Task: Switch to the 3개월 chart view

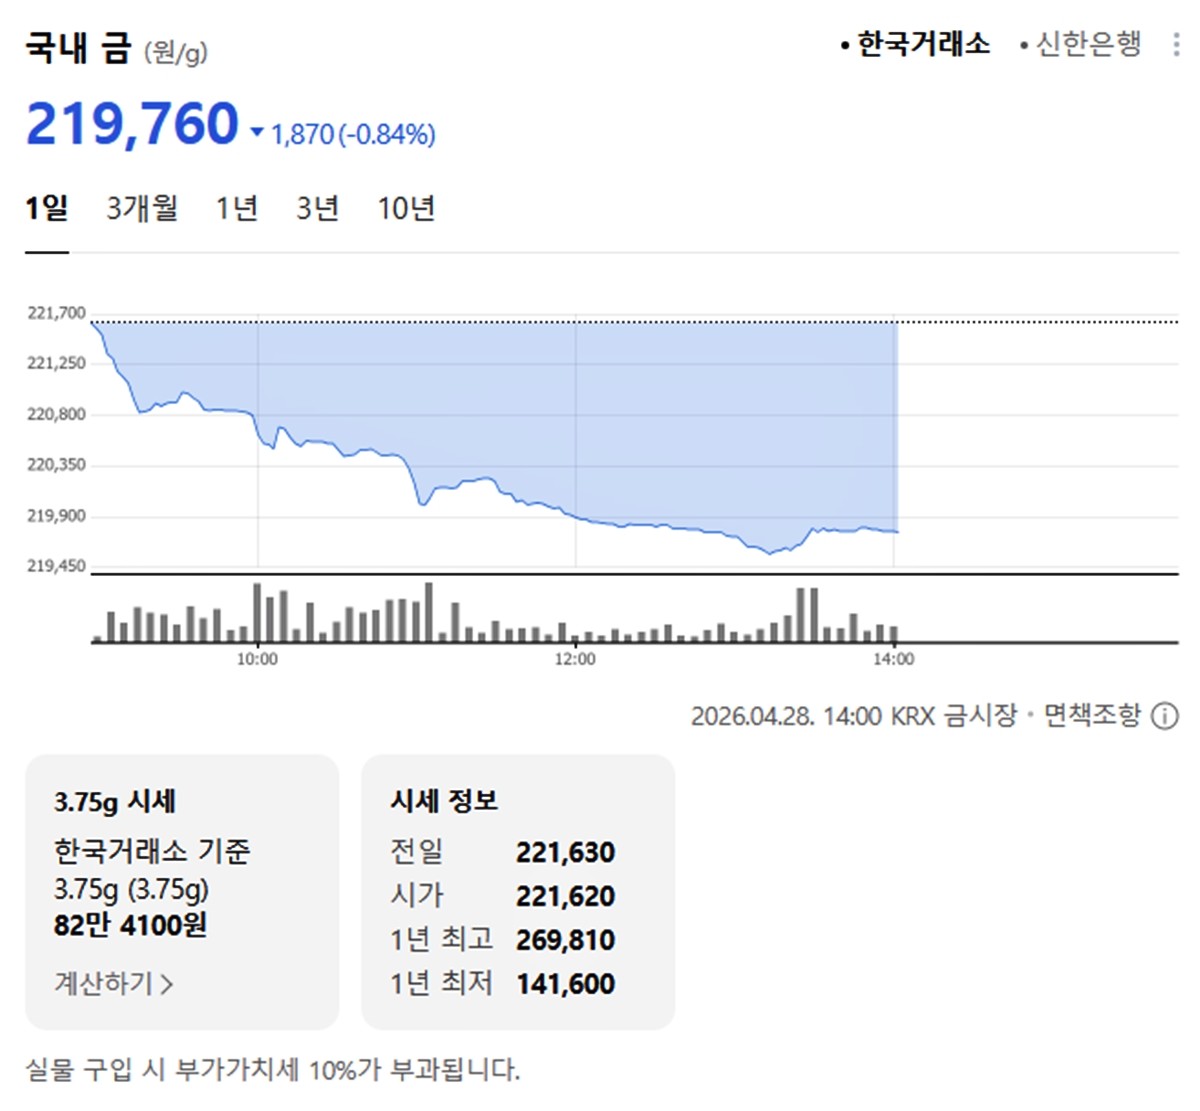Action: click(x=143, y=208)
